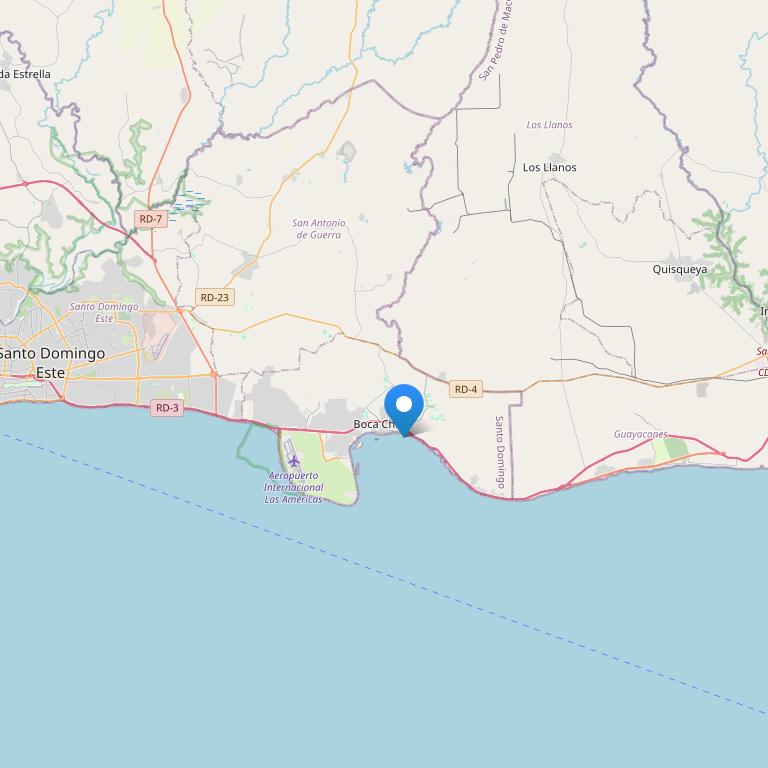Click the purple Santo Domingo Este district label
The height and width of the screenshot is (768, 768).
pyautogui.click(x=104, y=312)
